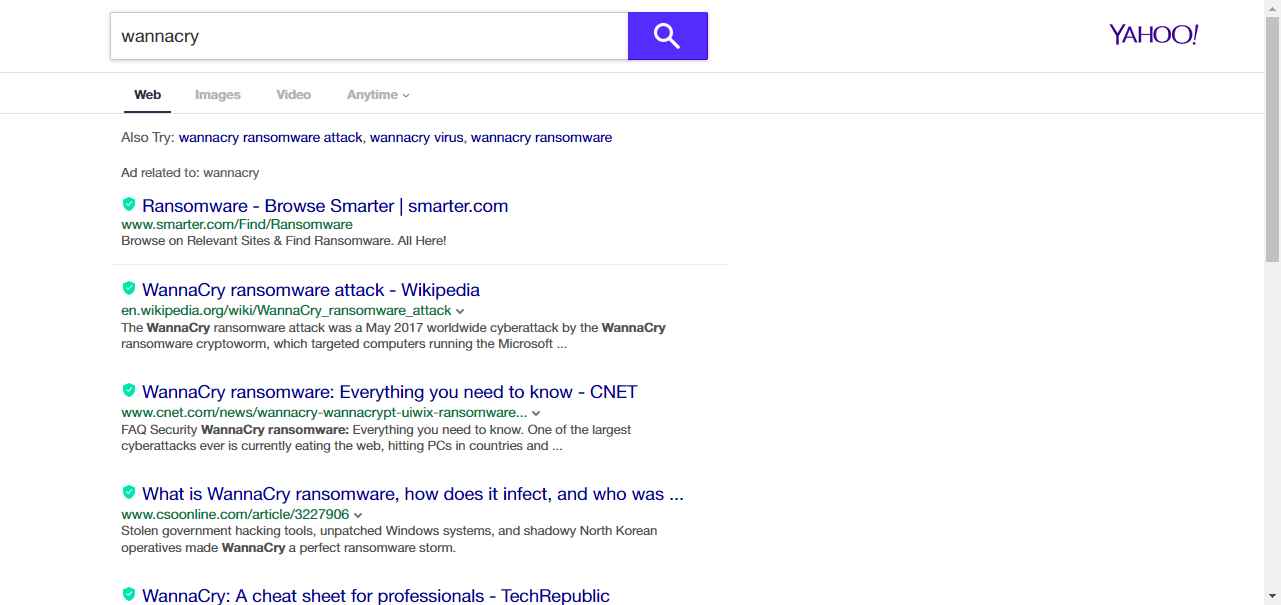Click the magnifying glass search button
This screenshot has height=605, width=1281.
point(667,36)
